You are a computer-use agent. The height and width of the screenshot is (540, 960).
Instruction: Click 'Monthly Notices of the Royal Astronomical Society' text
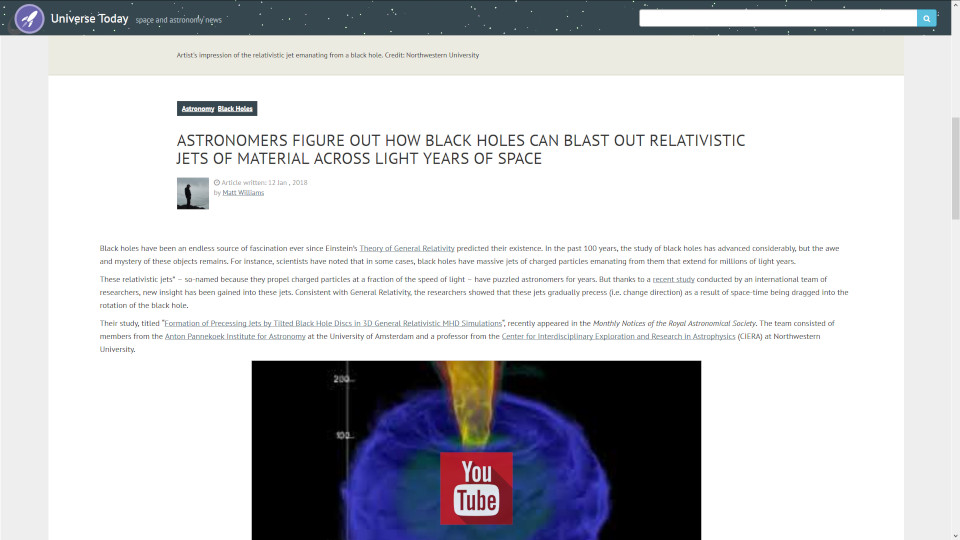[674, 323]
